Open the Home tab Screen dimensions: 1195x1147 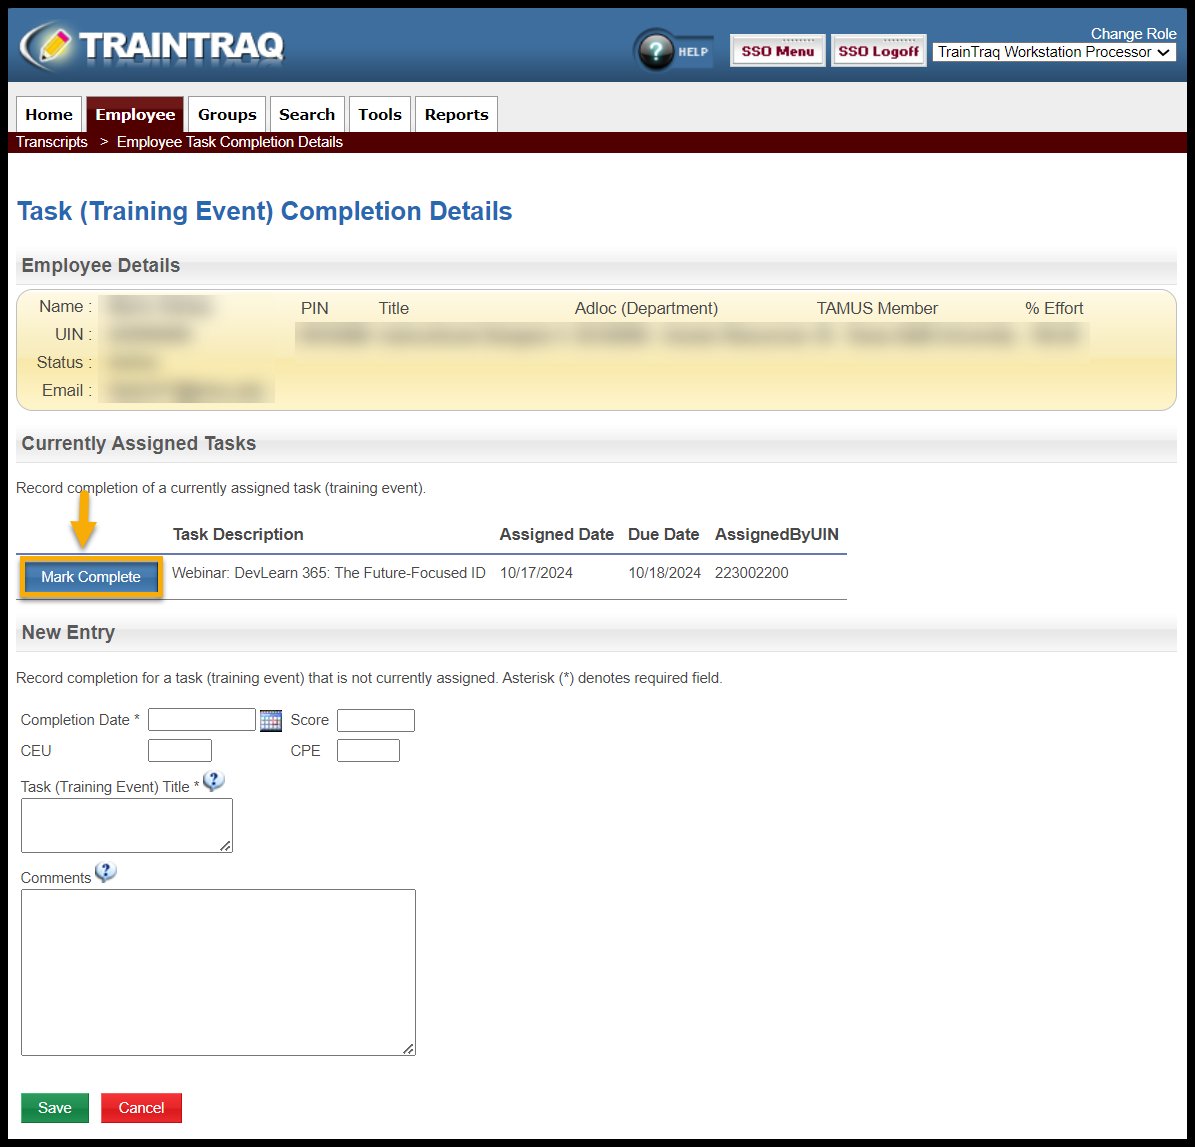(49, 114)
